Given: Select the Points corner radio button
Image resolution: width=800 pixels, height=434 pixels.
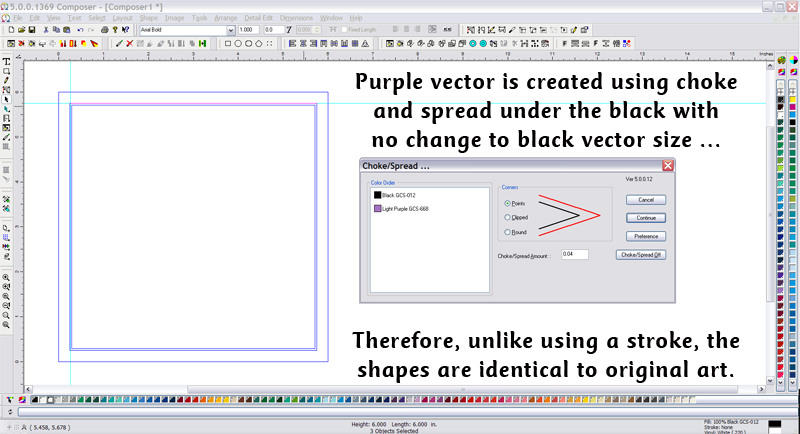Looking at the screenshot, I should point(507,203).
